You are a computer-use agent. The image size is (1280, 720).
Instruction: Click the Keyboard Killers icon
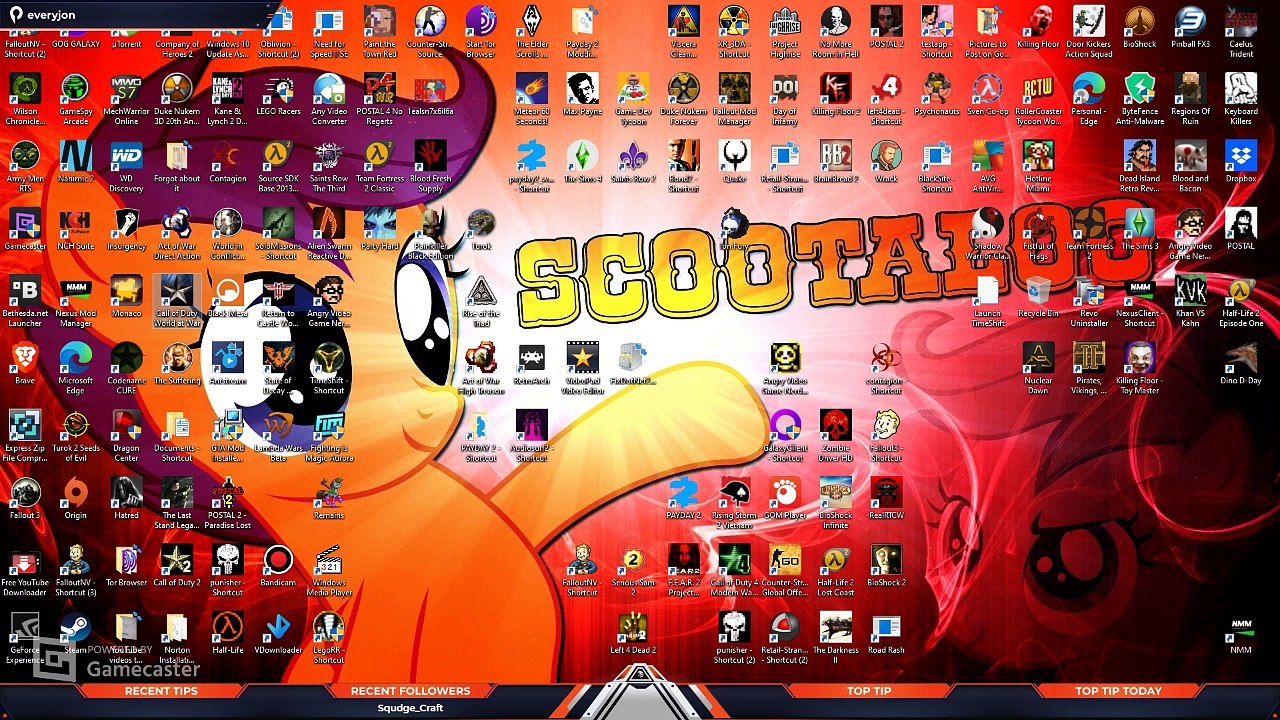click(x=1241, y=98)
